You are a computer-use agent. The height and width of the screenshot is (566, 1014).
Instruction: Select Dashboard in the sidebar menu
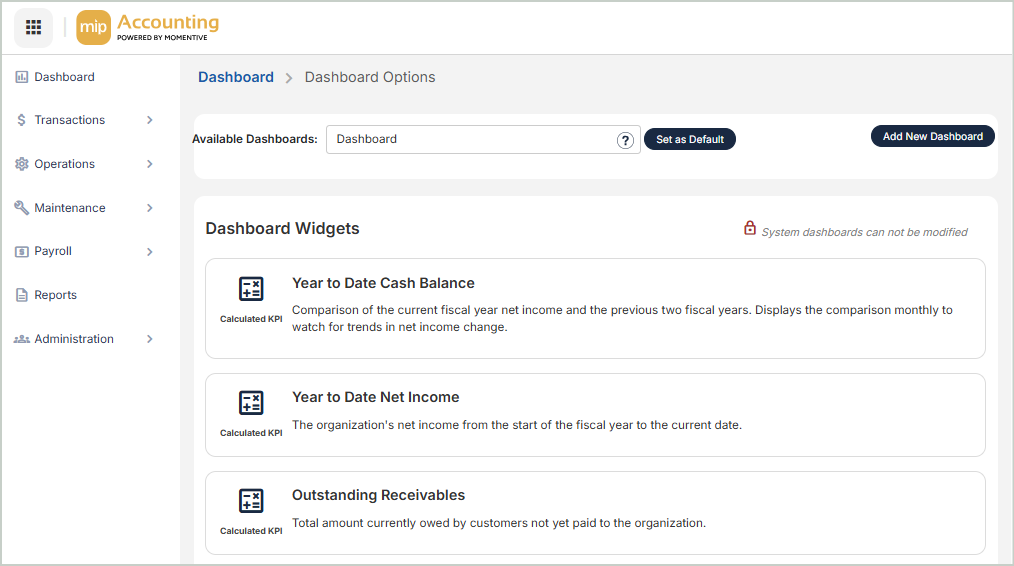coord(64,77)
